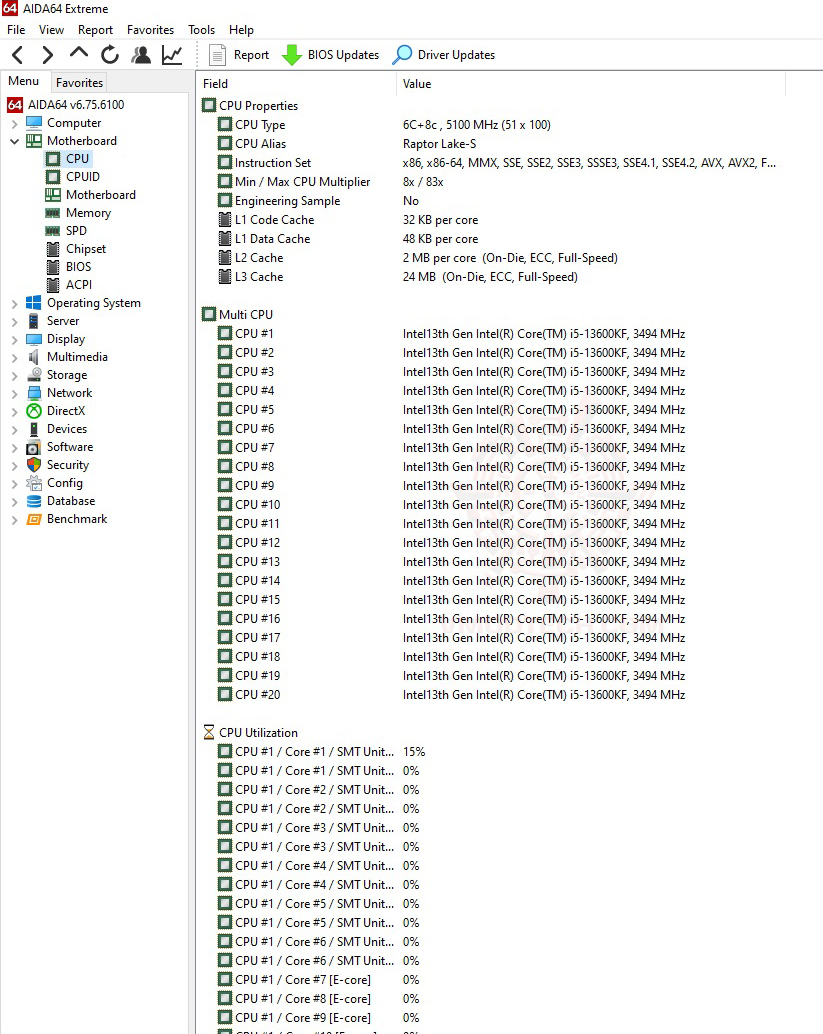Go up one level with Up arrow

click(x=78, y=53)
